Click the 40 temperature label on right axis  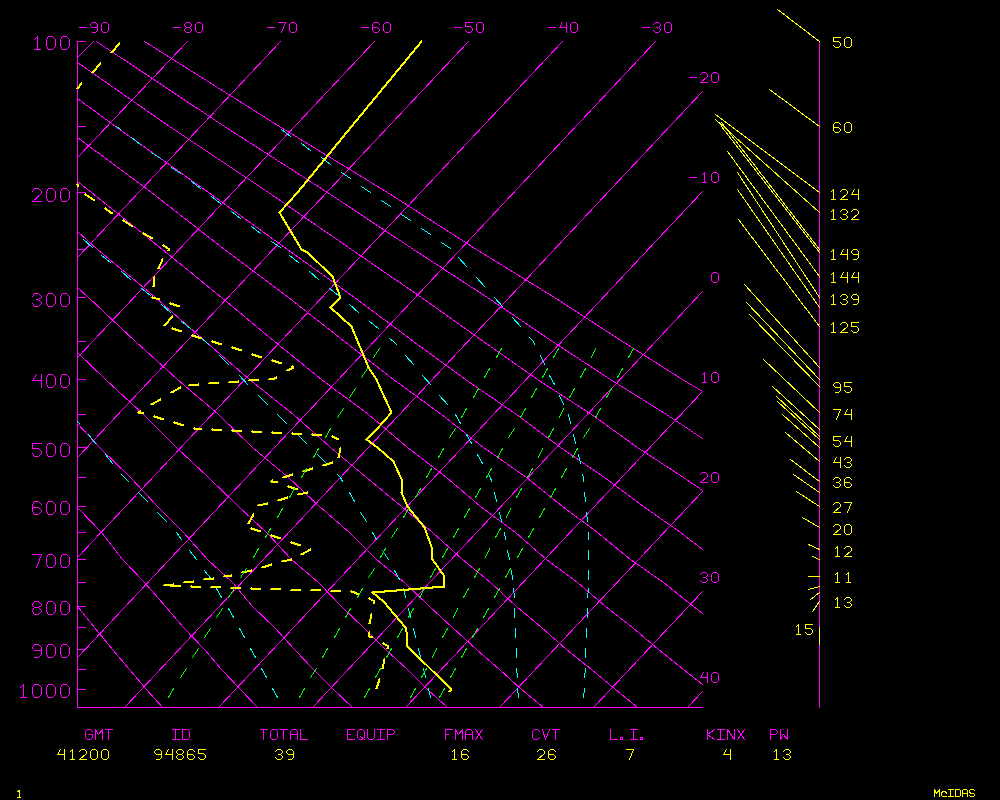709,678
